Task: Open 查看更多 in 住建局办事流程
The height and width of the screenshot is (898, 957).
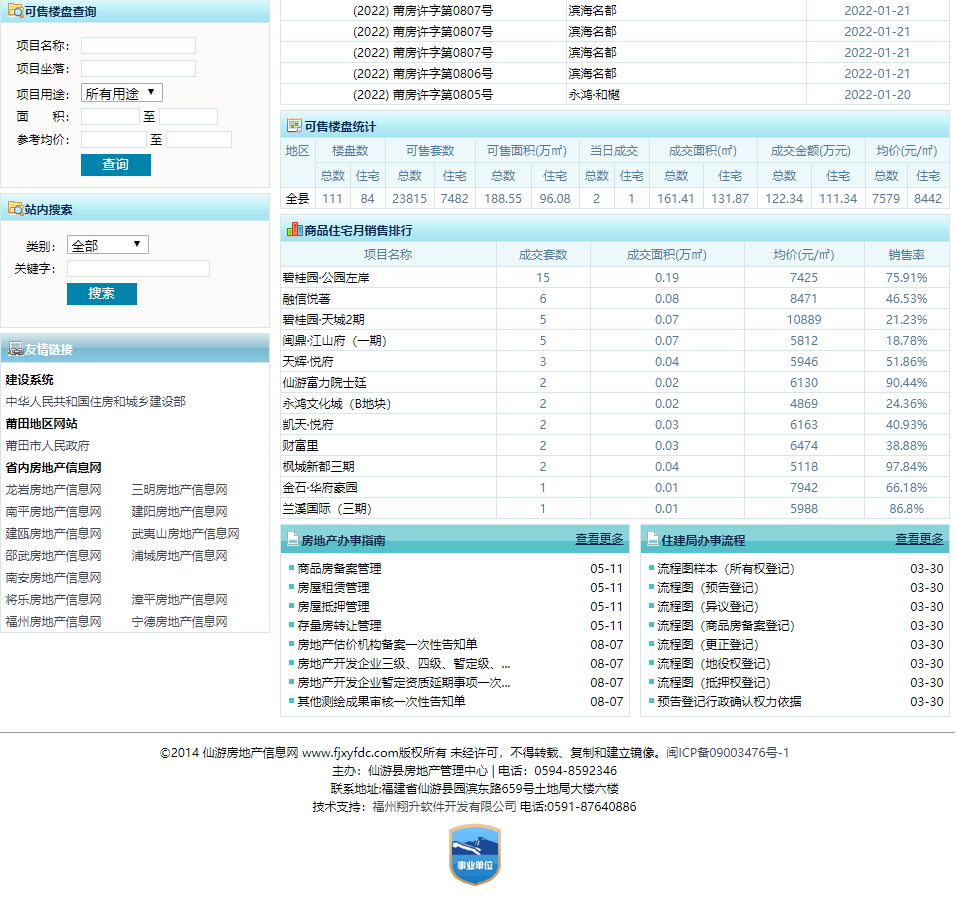Action: [918, 539]
